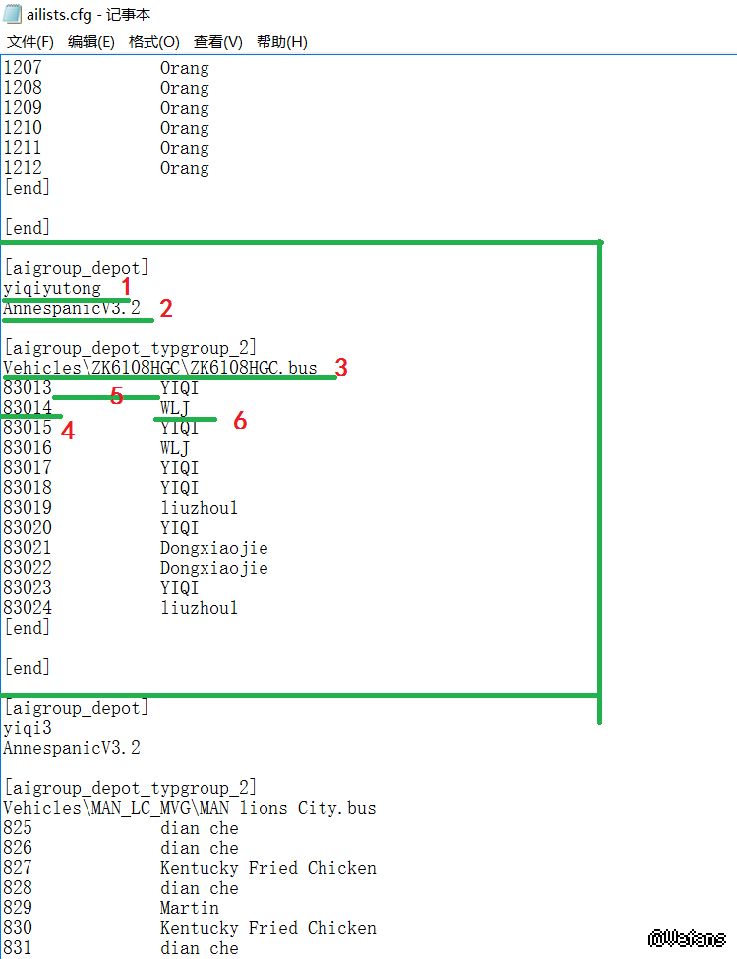Screen dimensions: 737x959
Task: Click Martin in row 829
Action: click(x=189, y=908)
